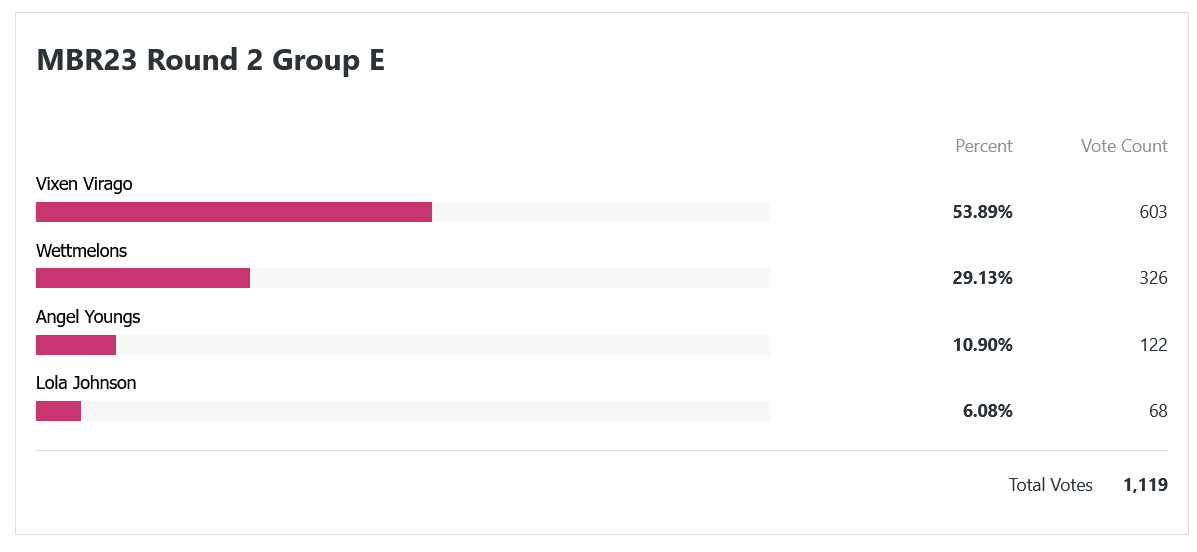Click the 122 vote count
The height and width of the screenshot is (552, 1197).
[x=1153, y=344]
